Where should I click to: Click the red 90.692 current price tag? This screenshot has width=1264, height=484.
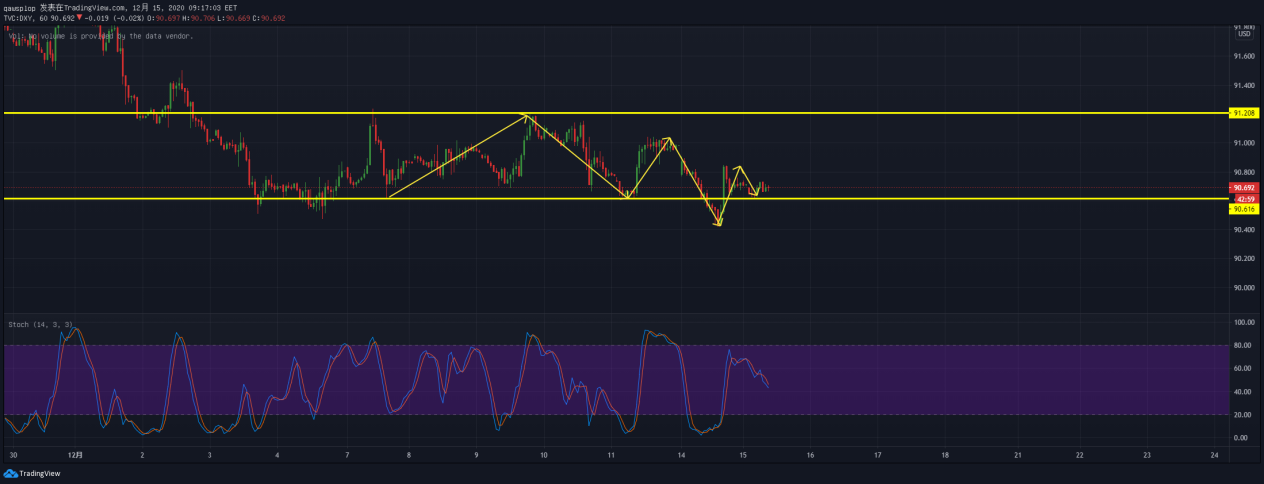[x=1244, y=187]
